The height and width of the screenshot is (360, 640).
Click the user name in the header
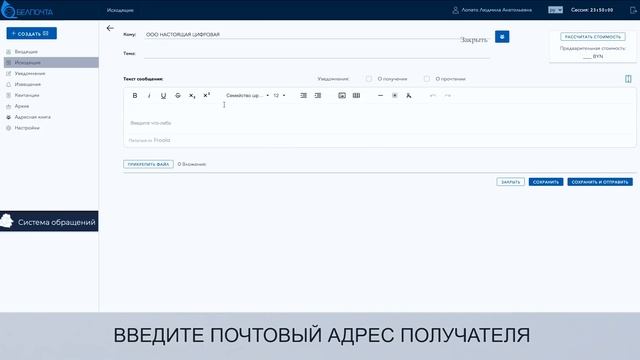[x=497, y=10]
